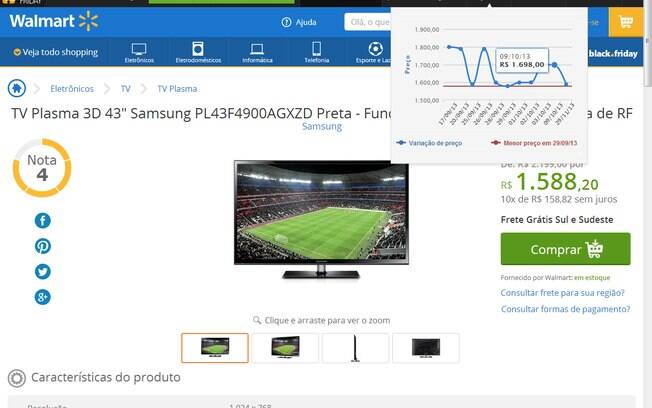652x408 pixels.
Task: Click the 09/10/13 chart data point
Action: pyautogui.click(x=554, y=65)
